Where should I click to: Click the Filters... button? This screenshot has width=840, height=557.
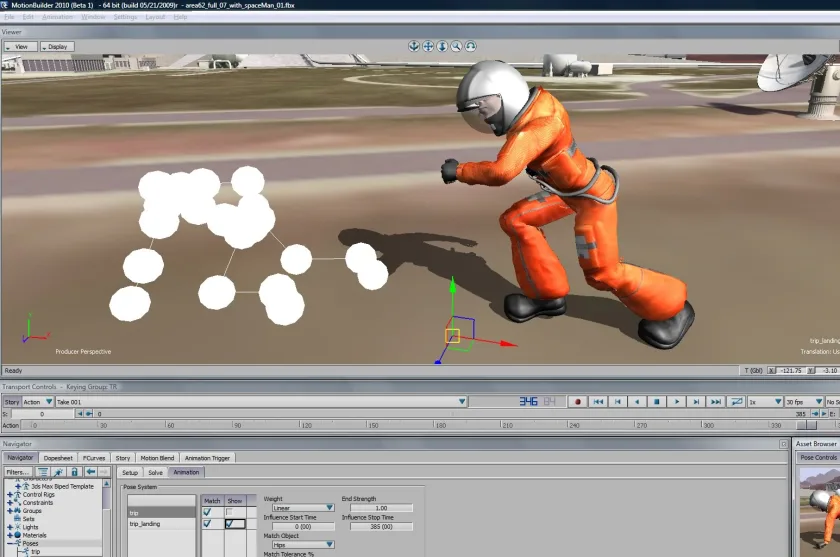click(x=18, y=472)
